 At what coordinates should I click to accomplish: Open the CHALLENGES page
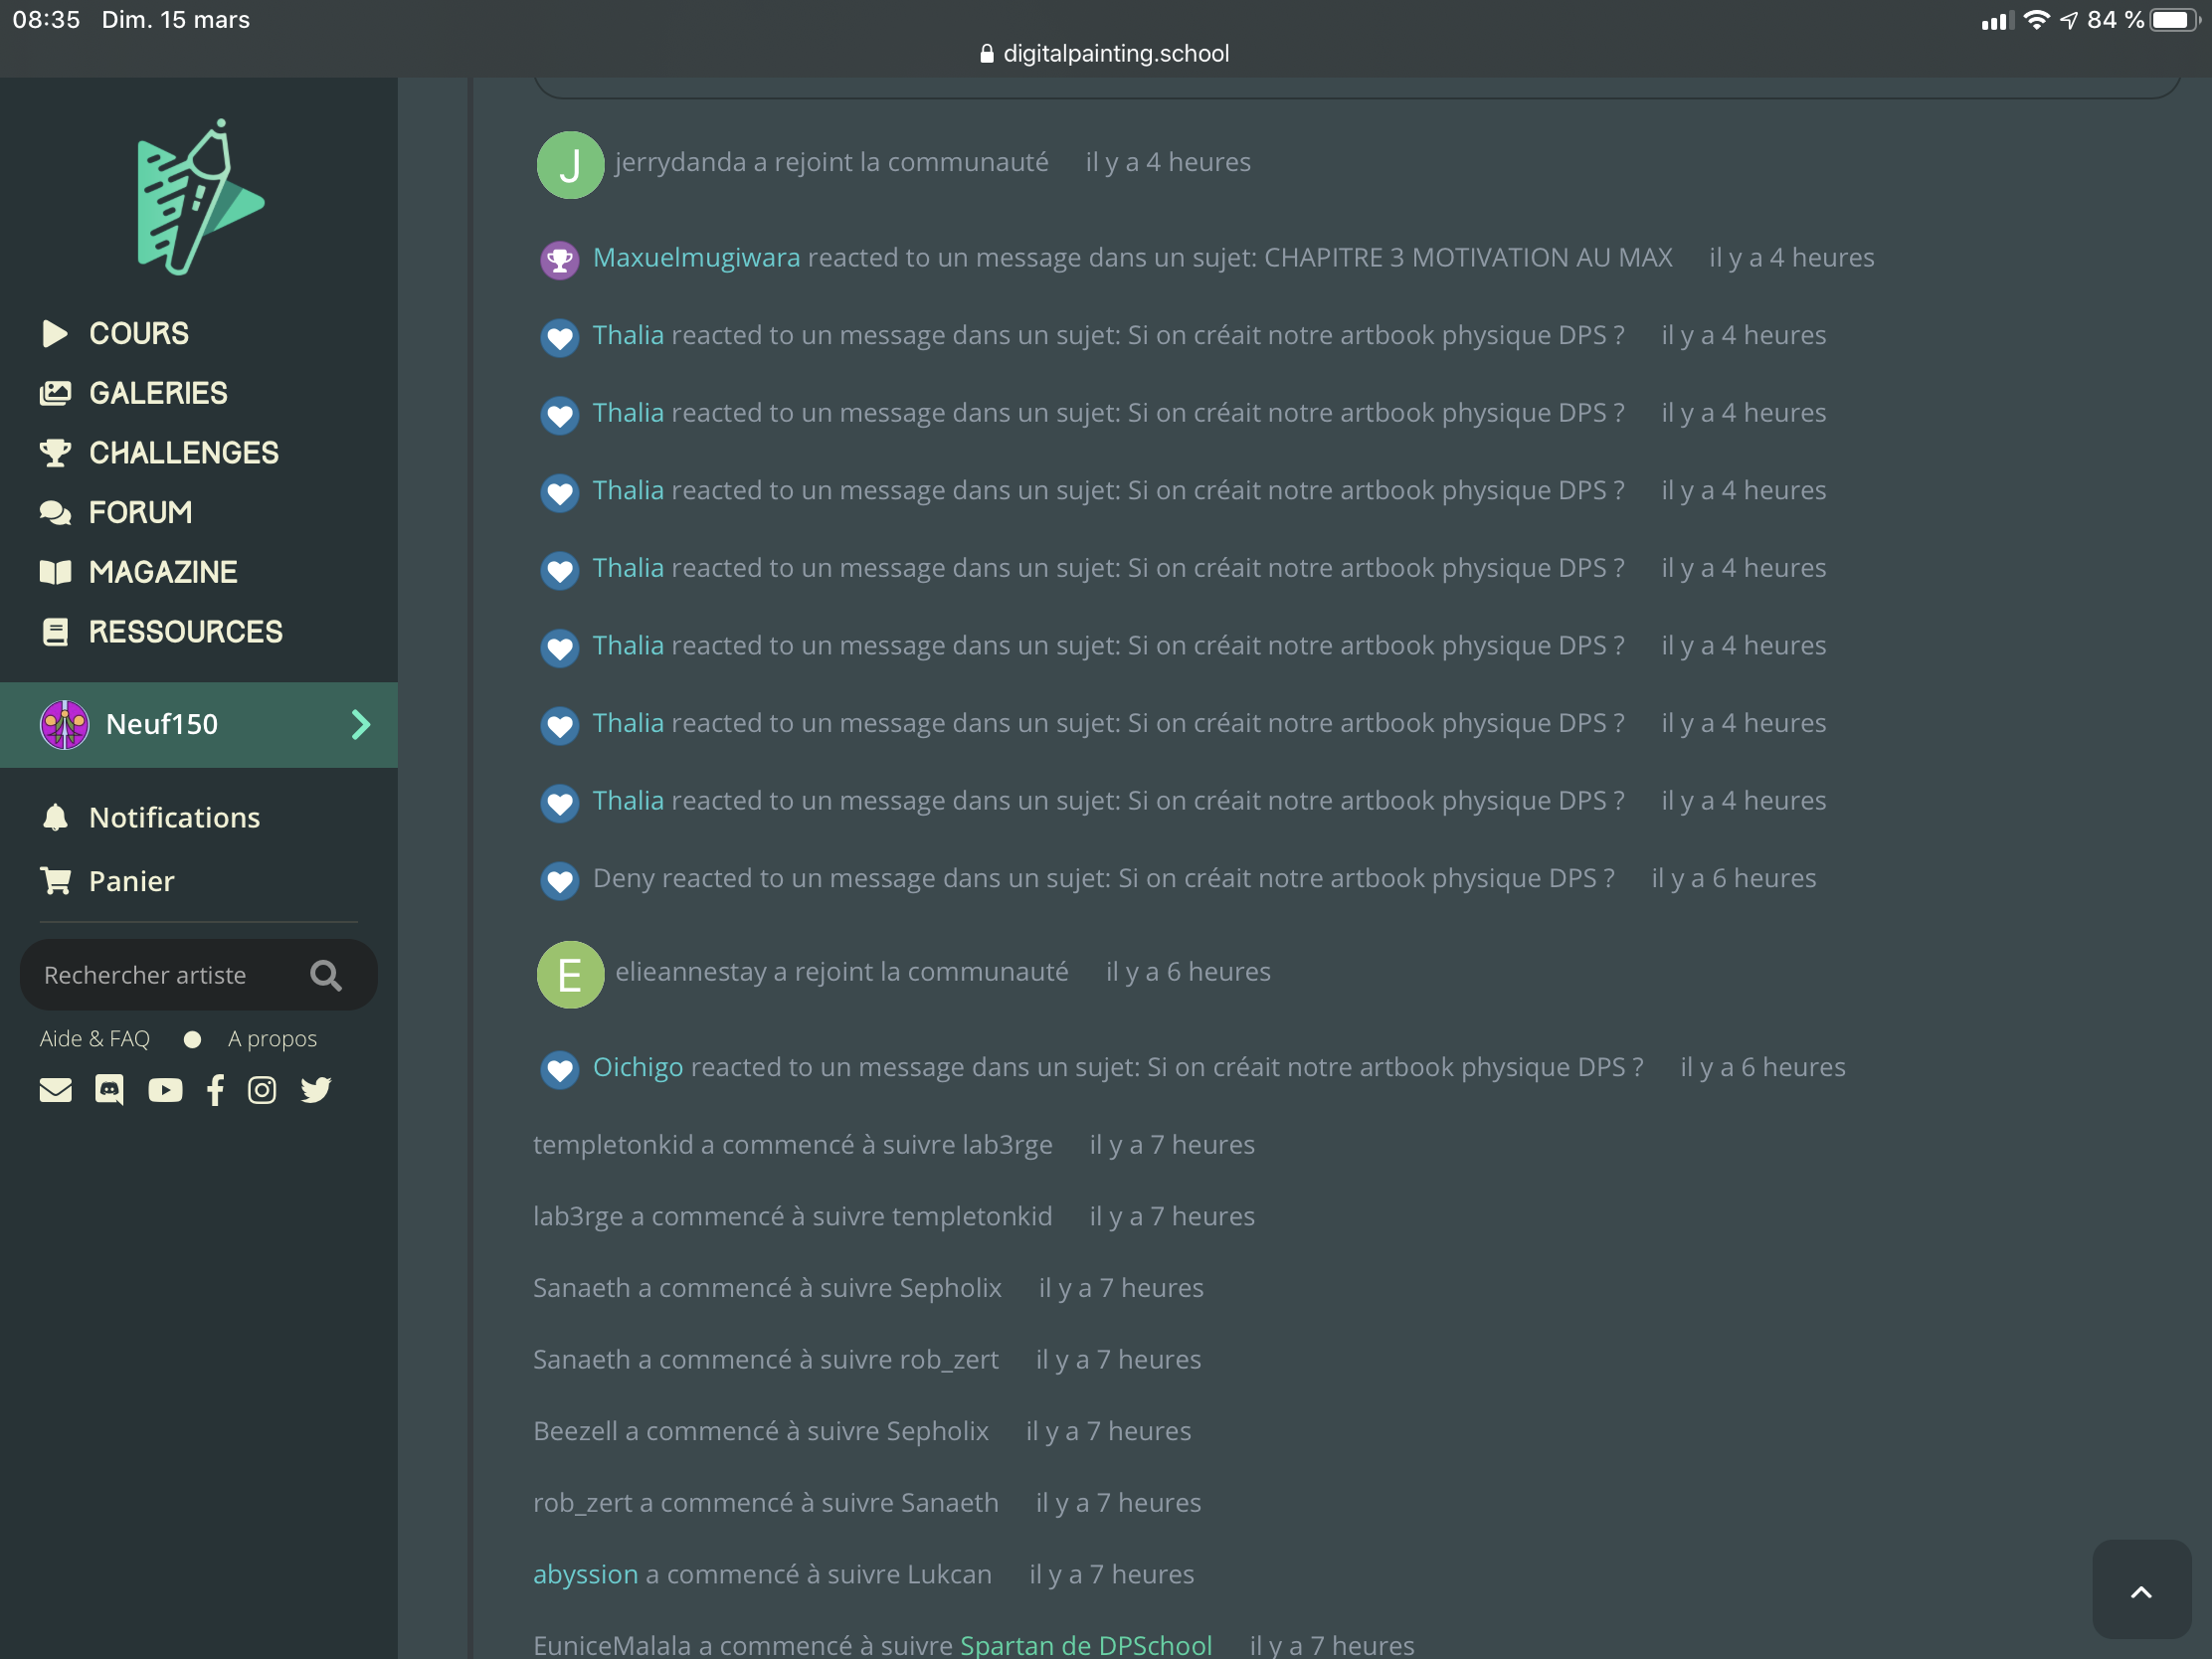coord(183,453)
